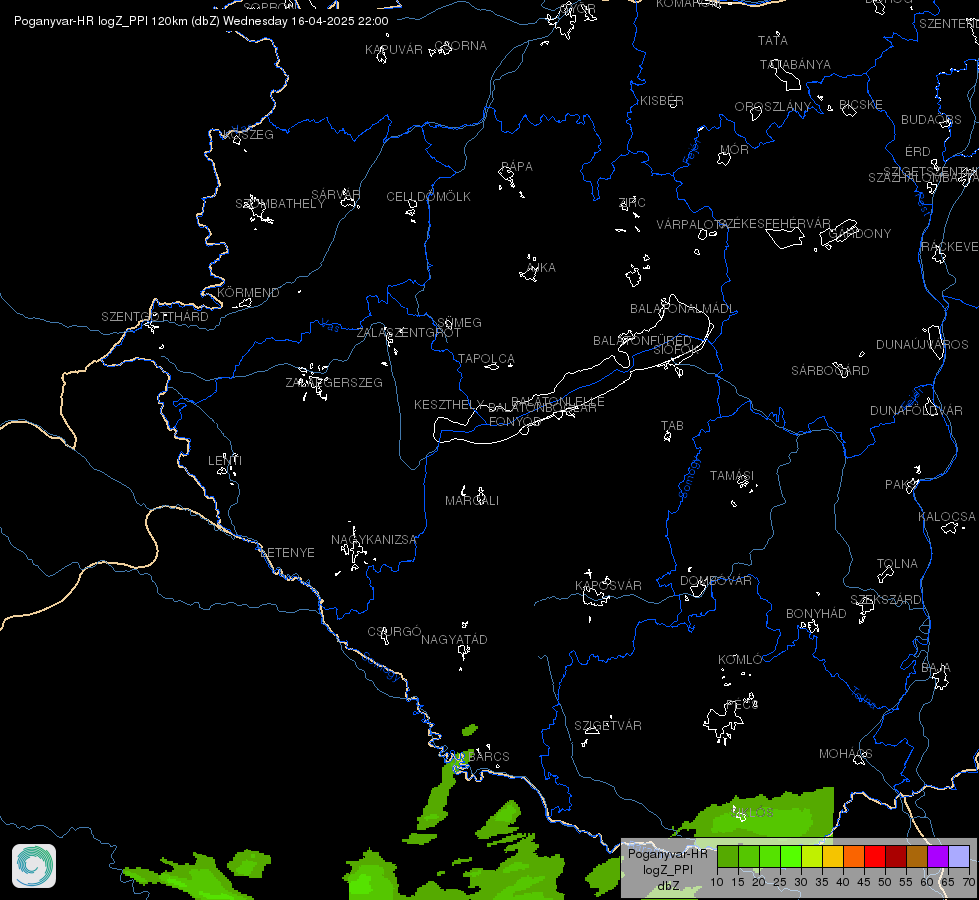Click the BONYHÁD city label
This screenshot has height=900, width=979.
(x=816, y=614)
